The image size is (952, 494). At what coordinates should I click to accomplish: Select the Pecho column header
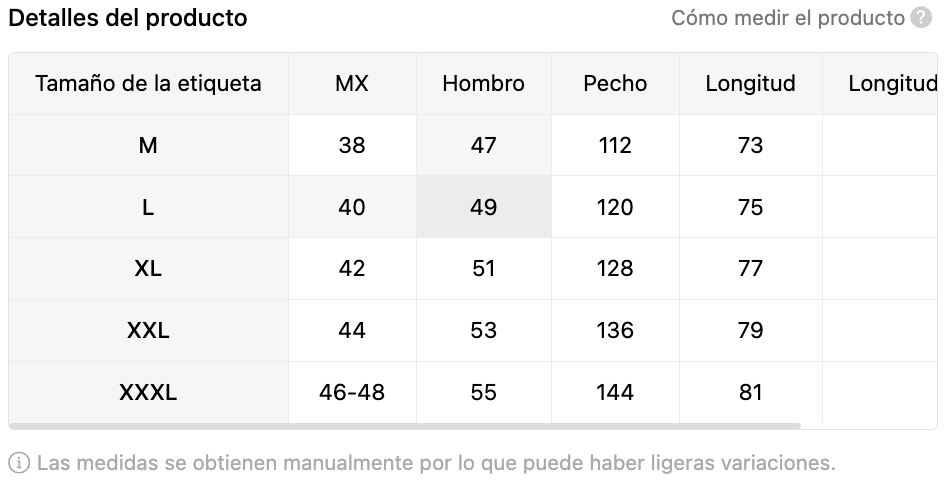point(615,84)
